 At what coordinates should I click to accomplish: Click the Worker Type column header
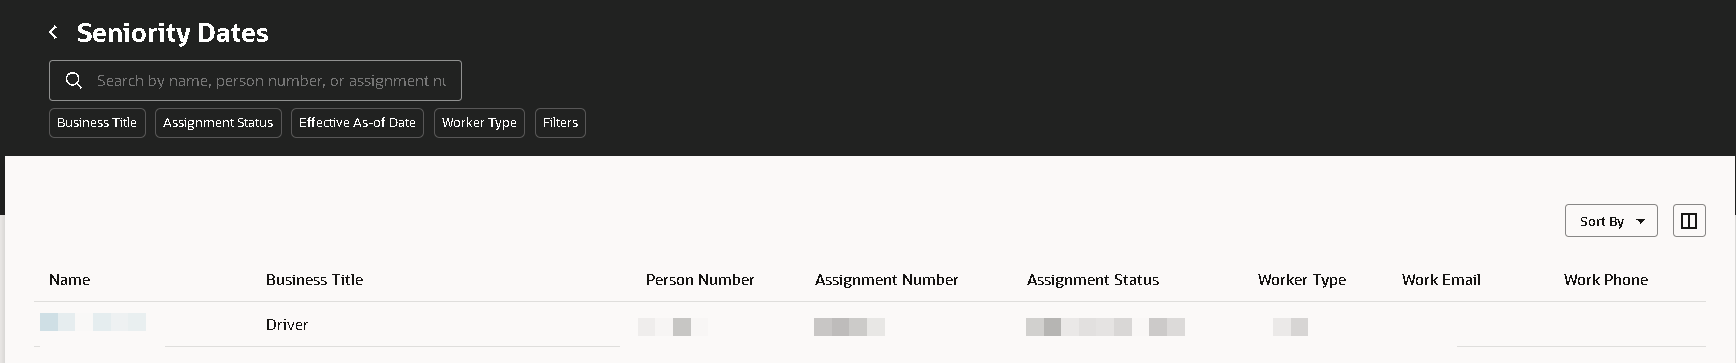tap(1302, 280)
